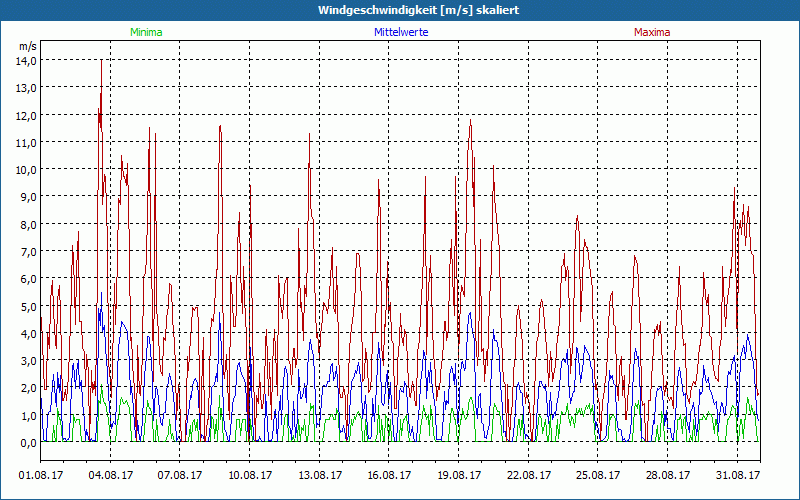Click the 12,0 y-axis value
Viewport: 800px width, 500px height.
[26, 115]
